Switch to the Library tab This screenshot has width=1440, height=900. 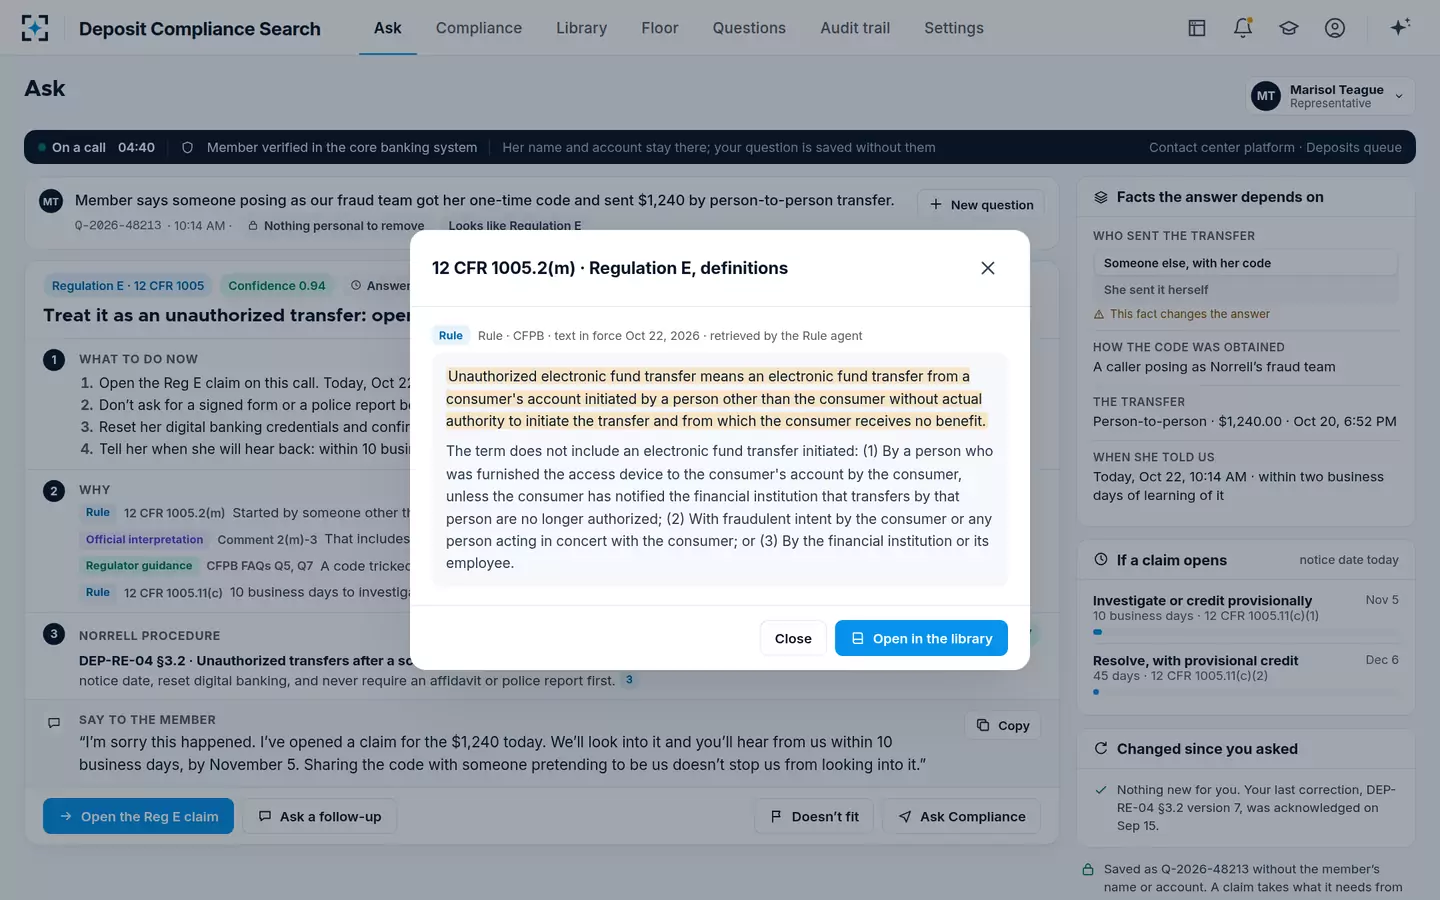(x=582, y=28)
